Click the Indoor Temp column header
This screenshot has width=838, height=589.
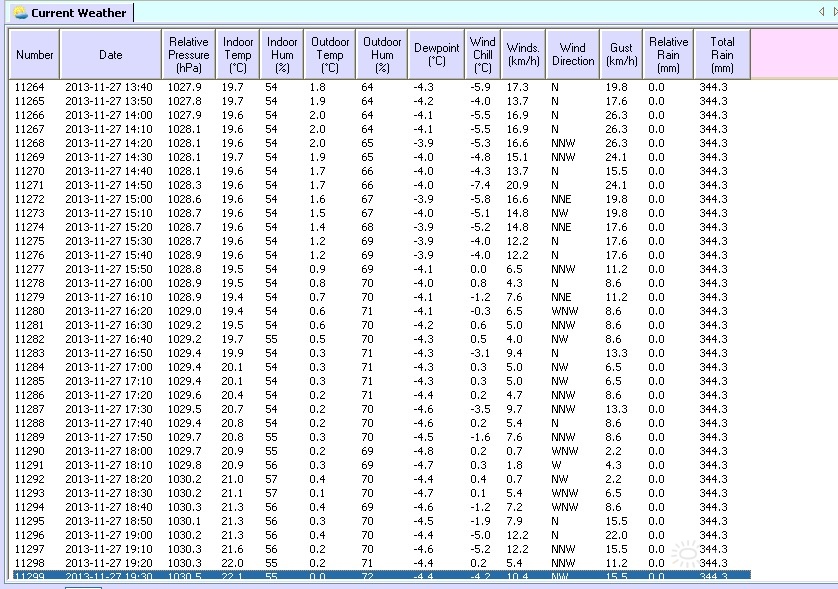238,55
